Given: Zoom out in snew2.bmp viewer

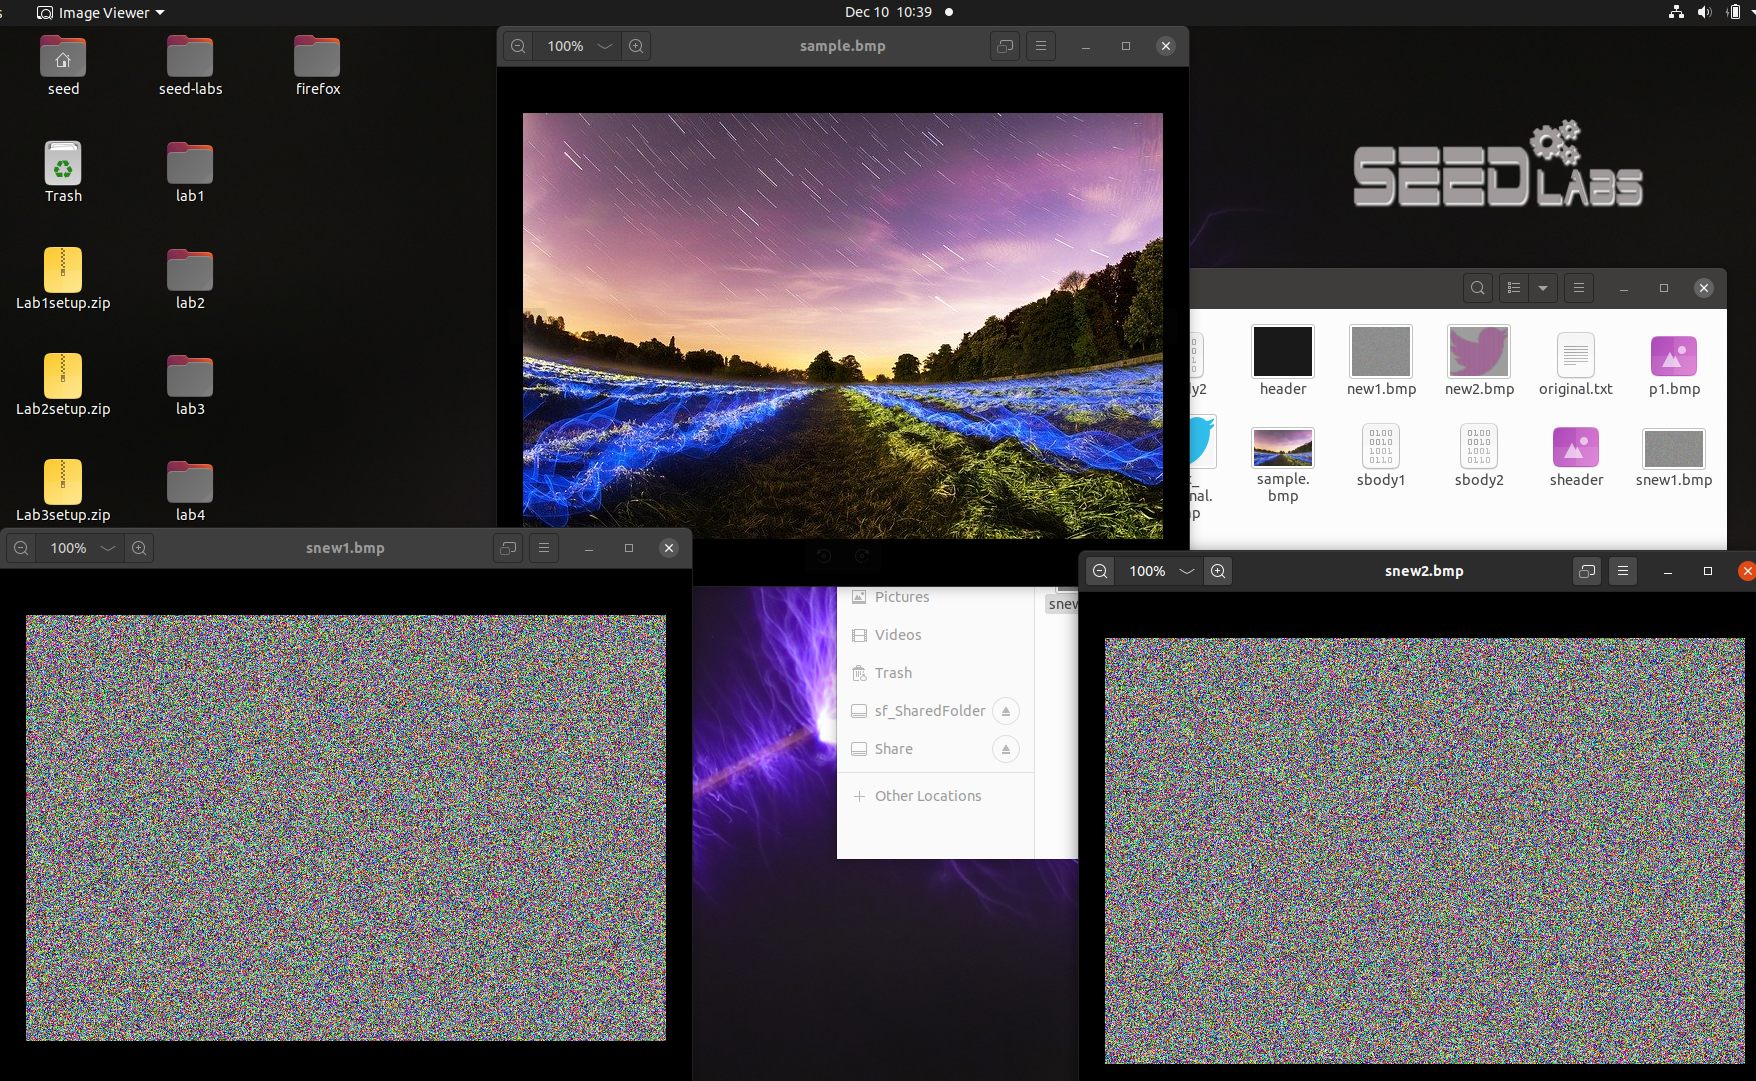Looking at the screenshot, I should [x=1100, y=571].
